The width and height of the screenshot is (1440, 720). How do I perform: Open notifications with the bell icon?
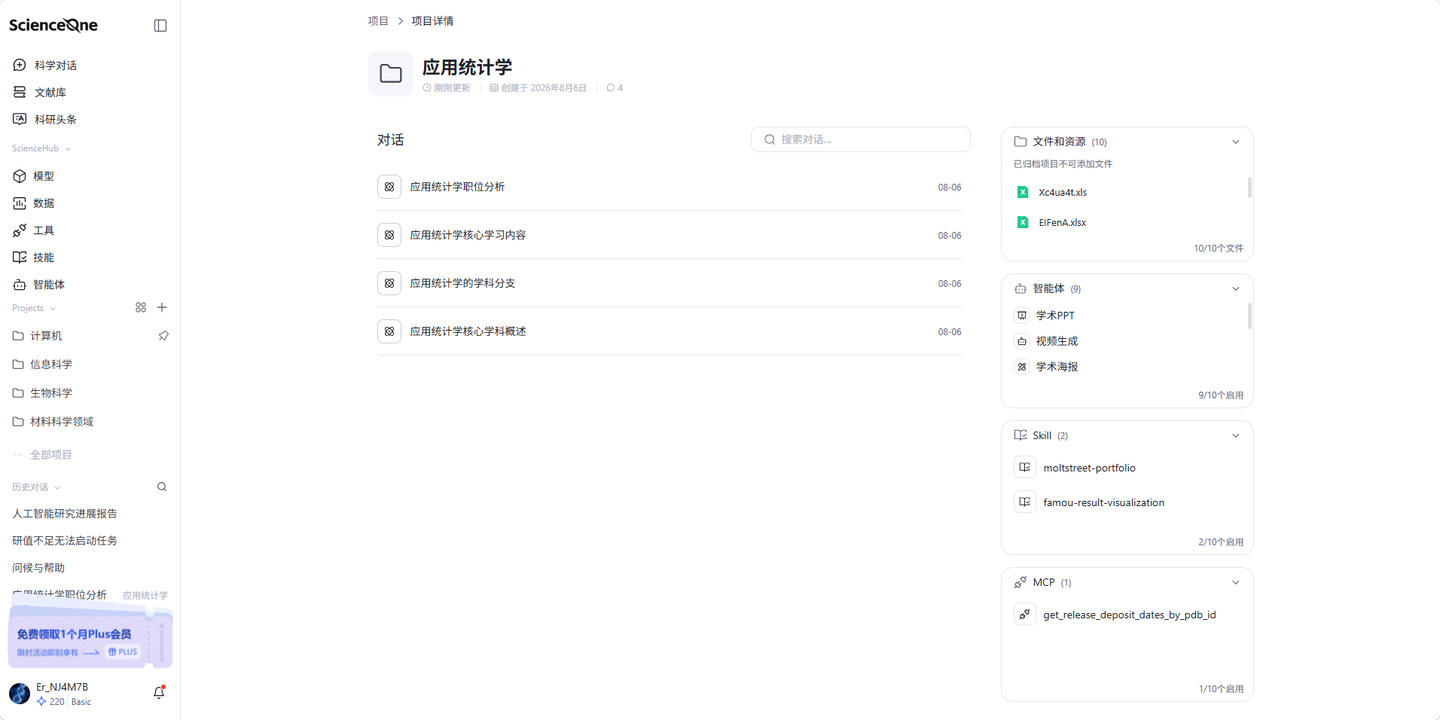159,692
